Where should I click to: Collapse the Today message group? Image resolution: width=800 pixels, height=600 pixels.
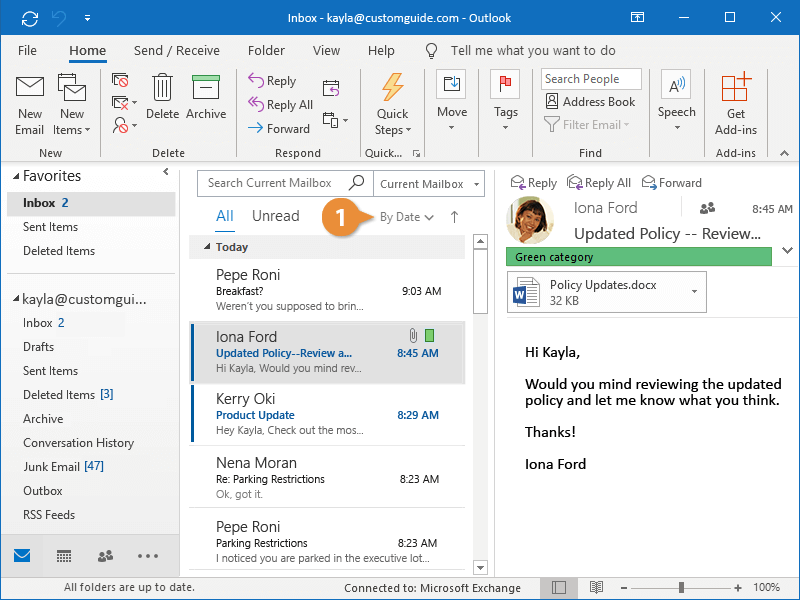point(207,247)
